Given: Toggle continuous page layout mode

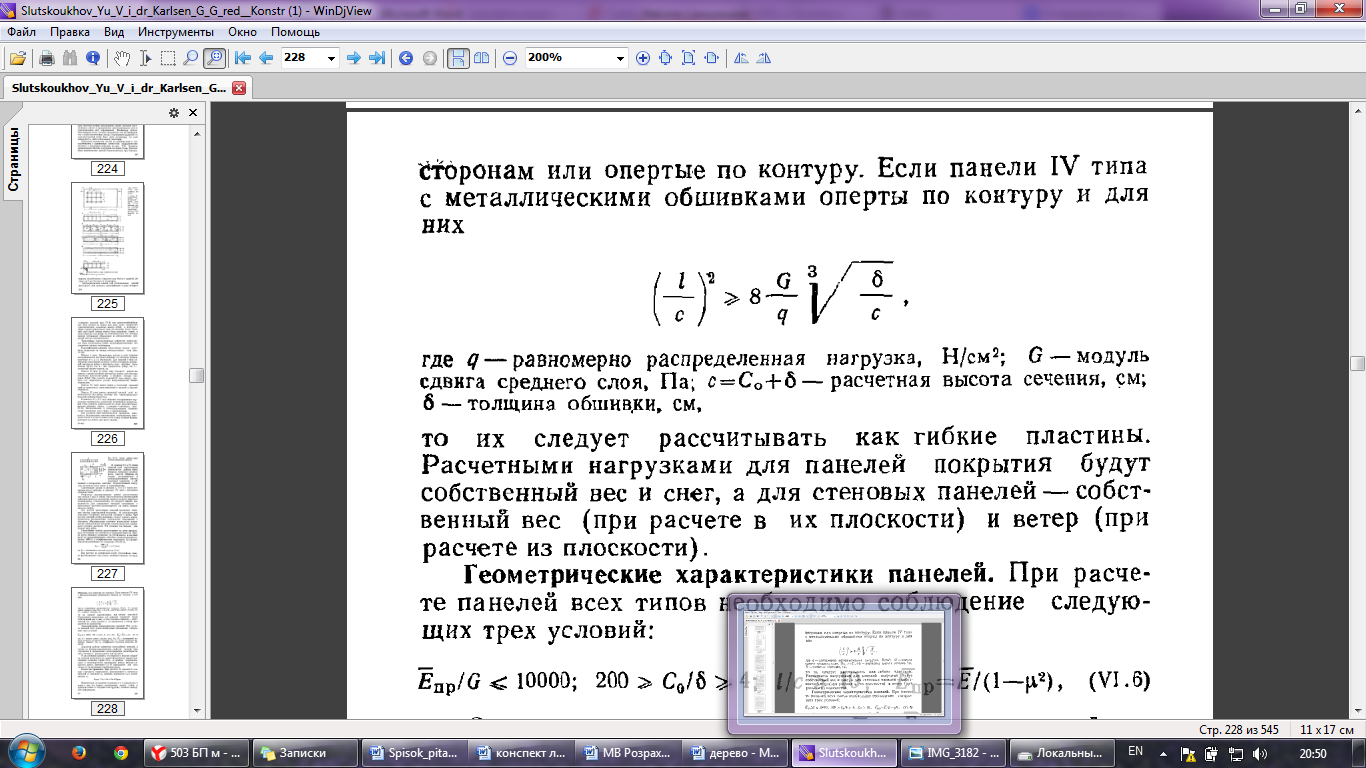Looking at the screenshot, I should click(x=457, y=58).
